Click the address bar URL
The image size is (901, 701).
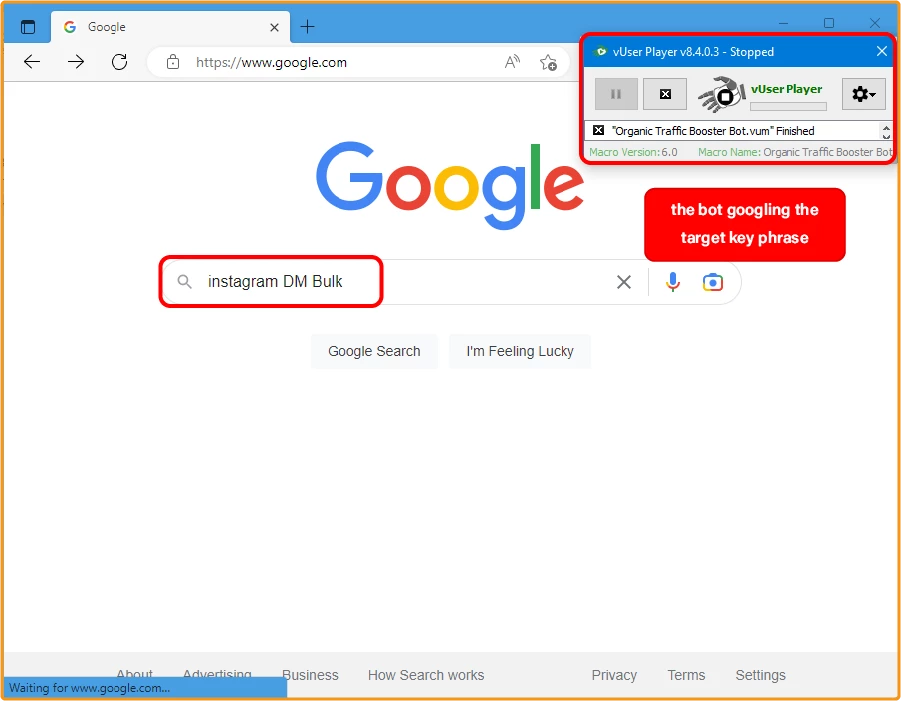coord(271,62)
